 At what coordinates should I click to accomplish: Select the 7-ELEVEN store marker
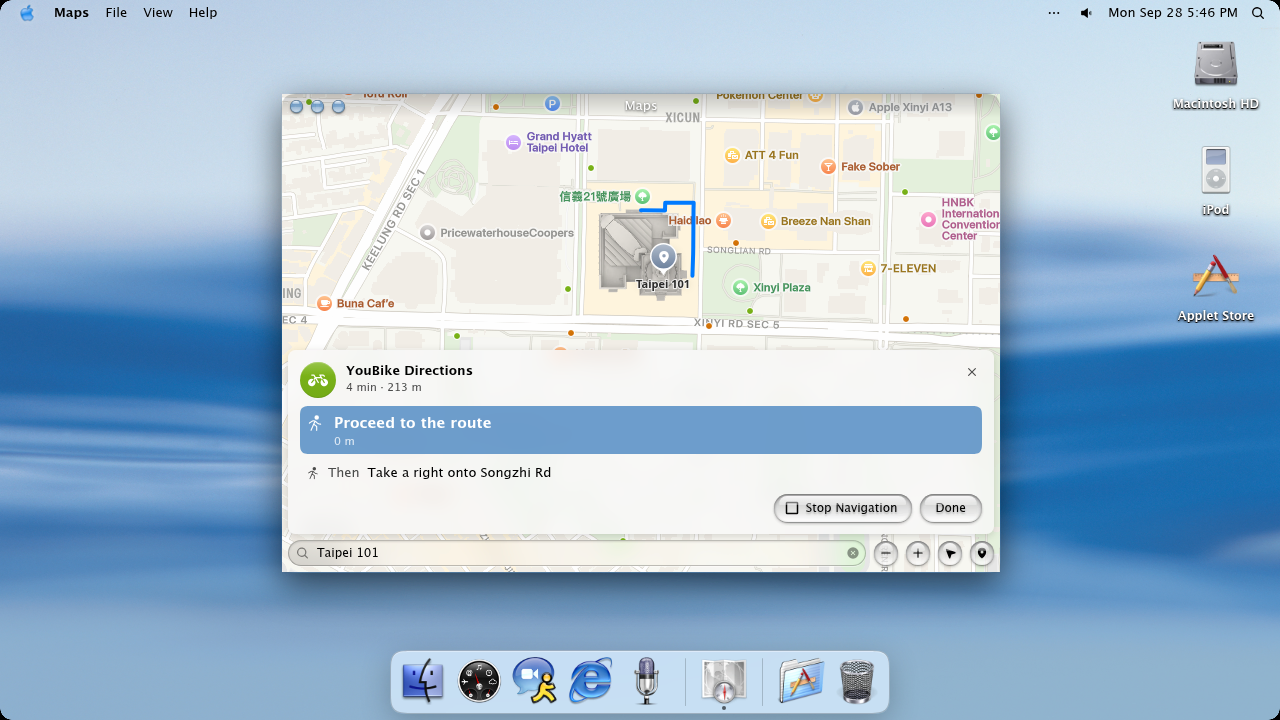pos(869,268)
